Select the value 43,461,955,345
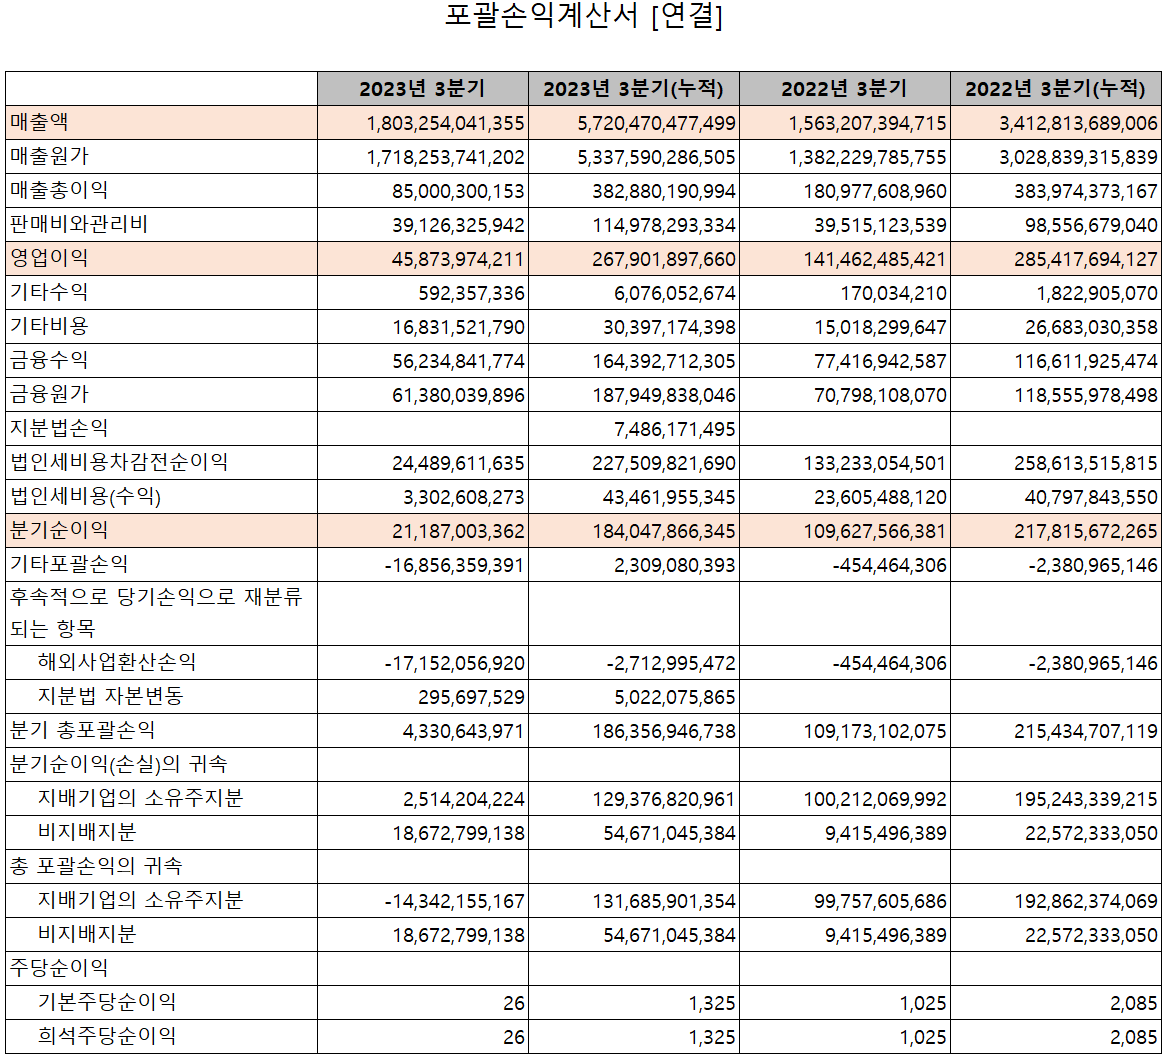Image resolution: width=1167 pixels, height=1057 pixels. pos(669,497)
